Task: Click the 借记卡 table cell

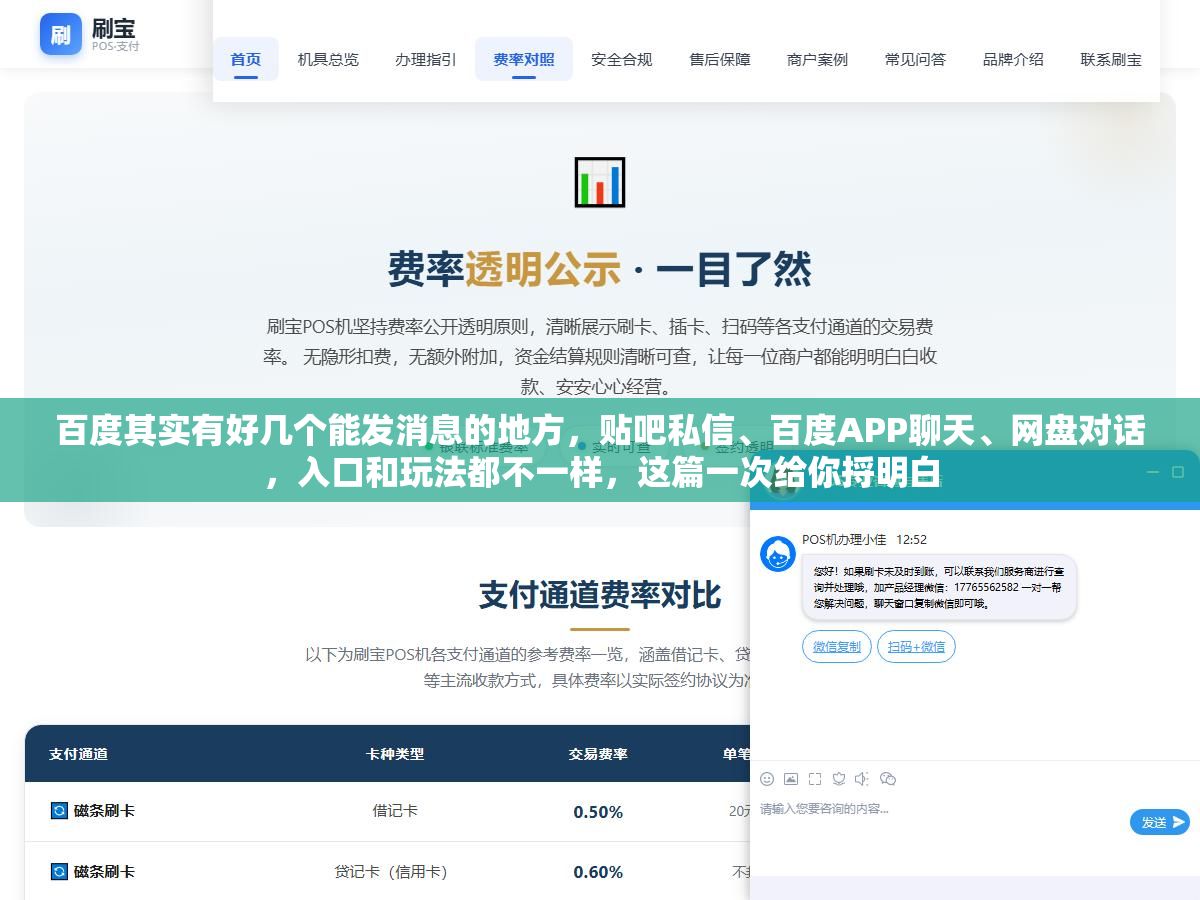Action: tap(395, 811)
